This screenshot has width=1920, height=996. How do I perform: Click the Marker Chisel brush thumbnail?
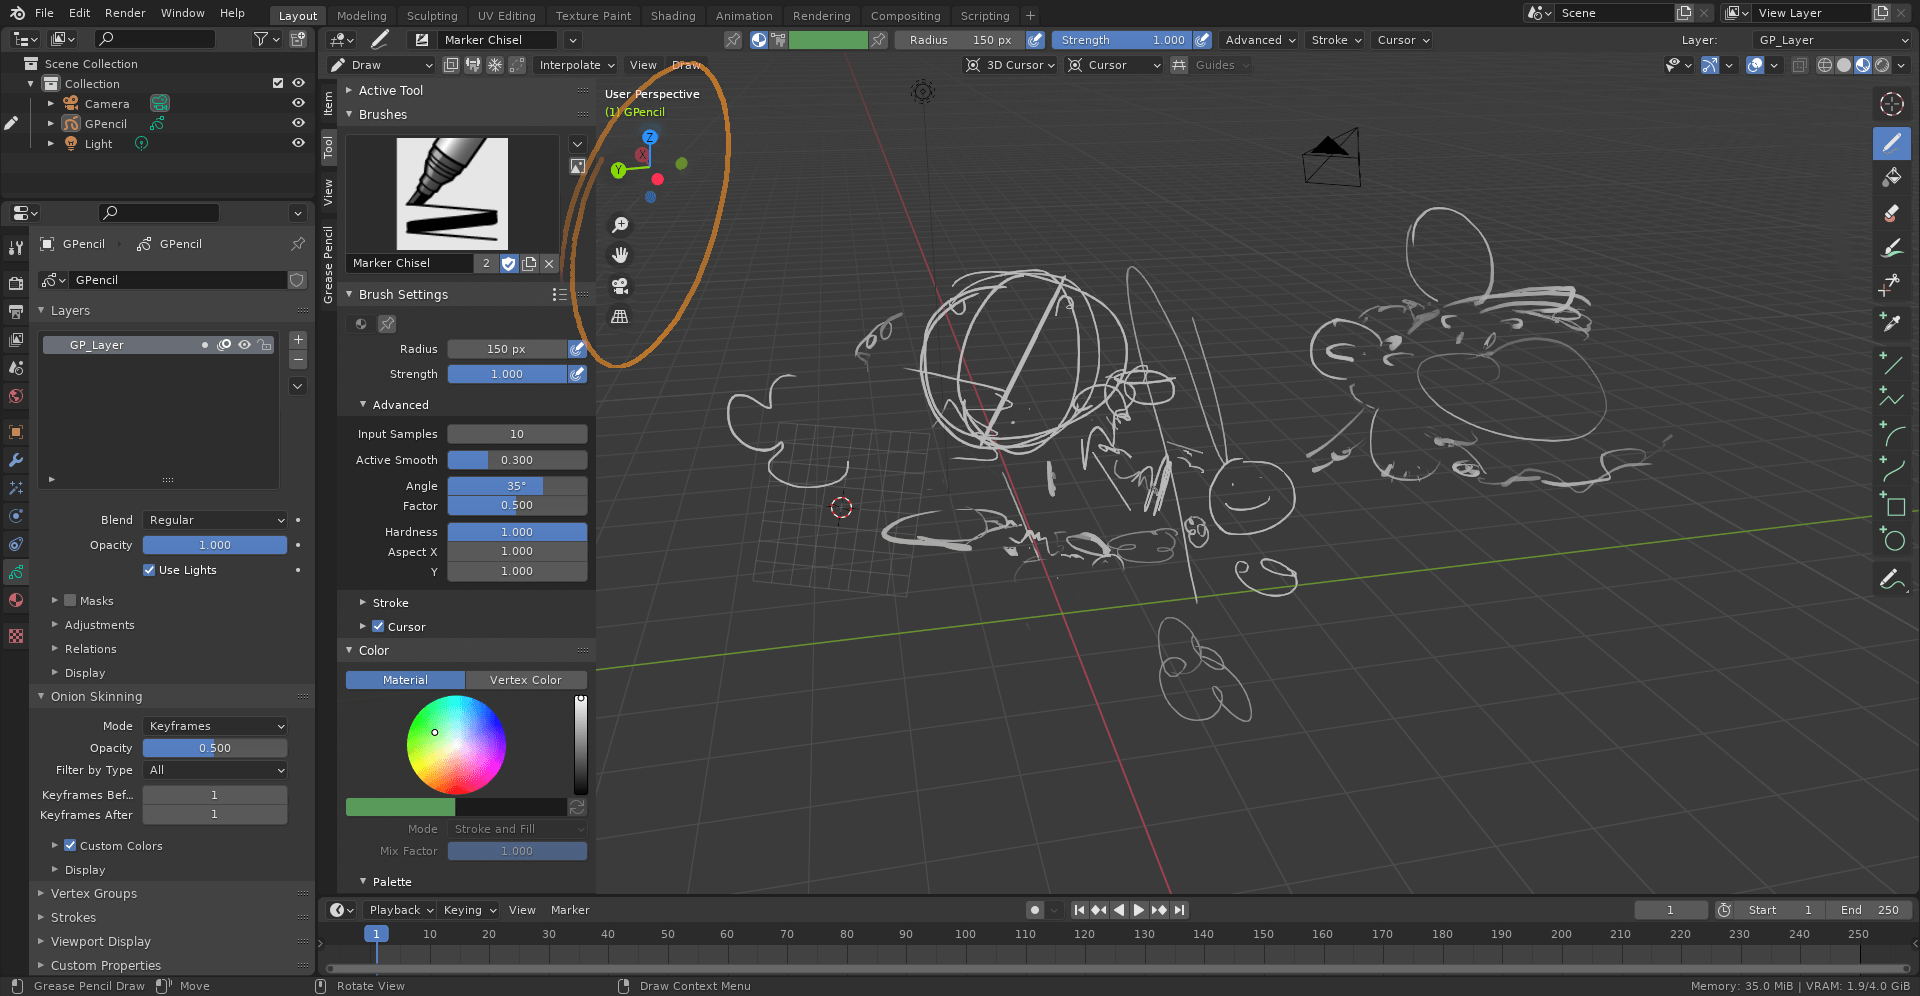452,194
